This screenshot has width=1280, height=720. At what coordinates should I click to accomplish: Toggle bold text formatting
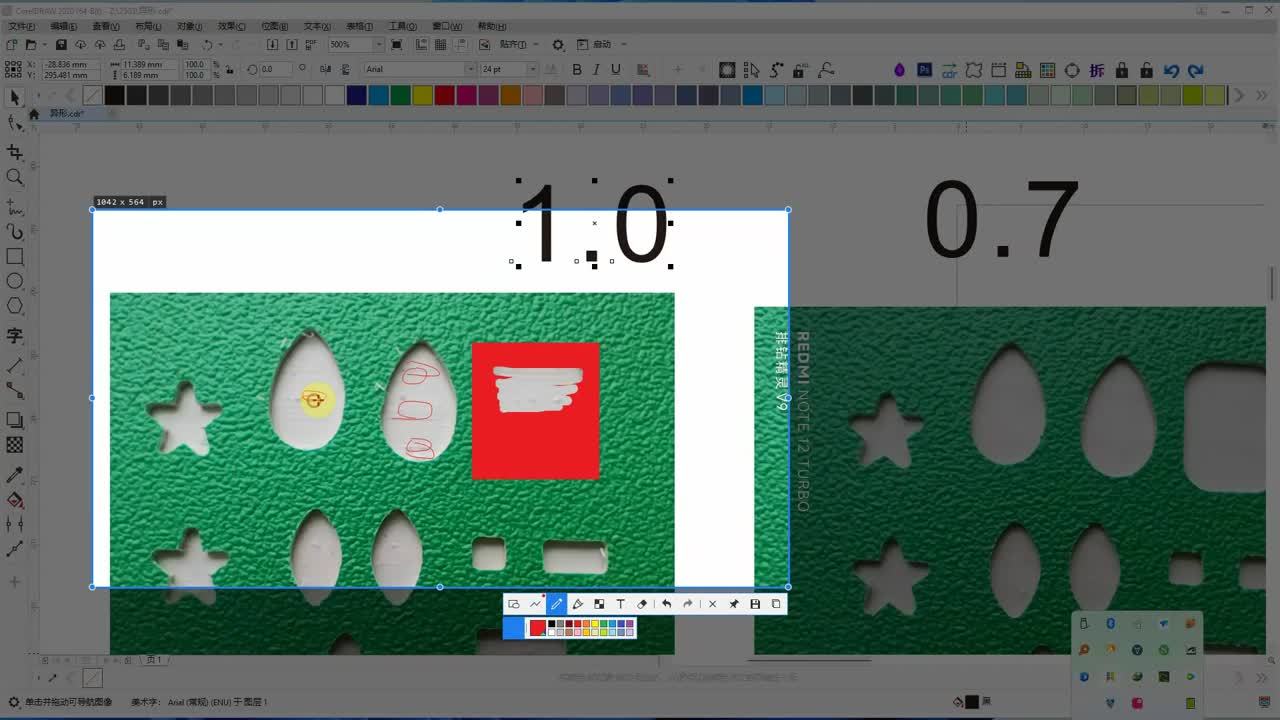pyautogui.click(x=576, y=69)
